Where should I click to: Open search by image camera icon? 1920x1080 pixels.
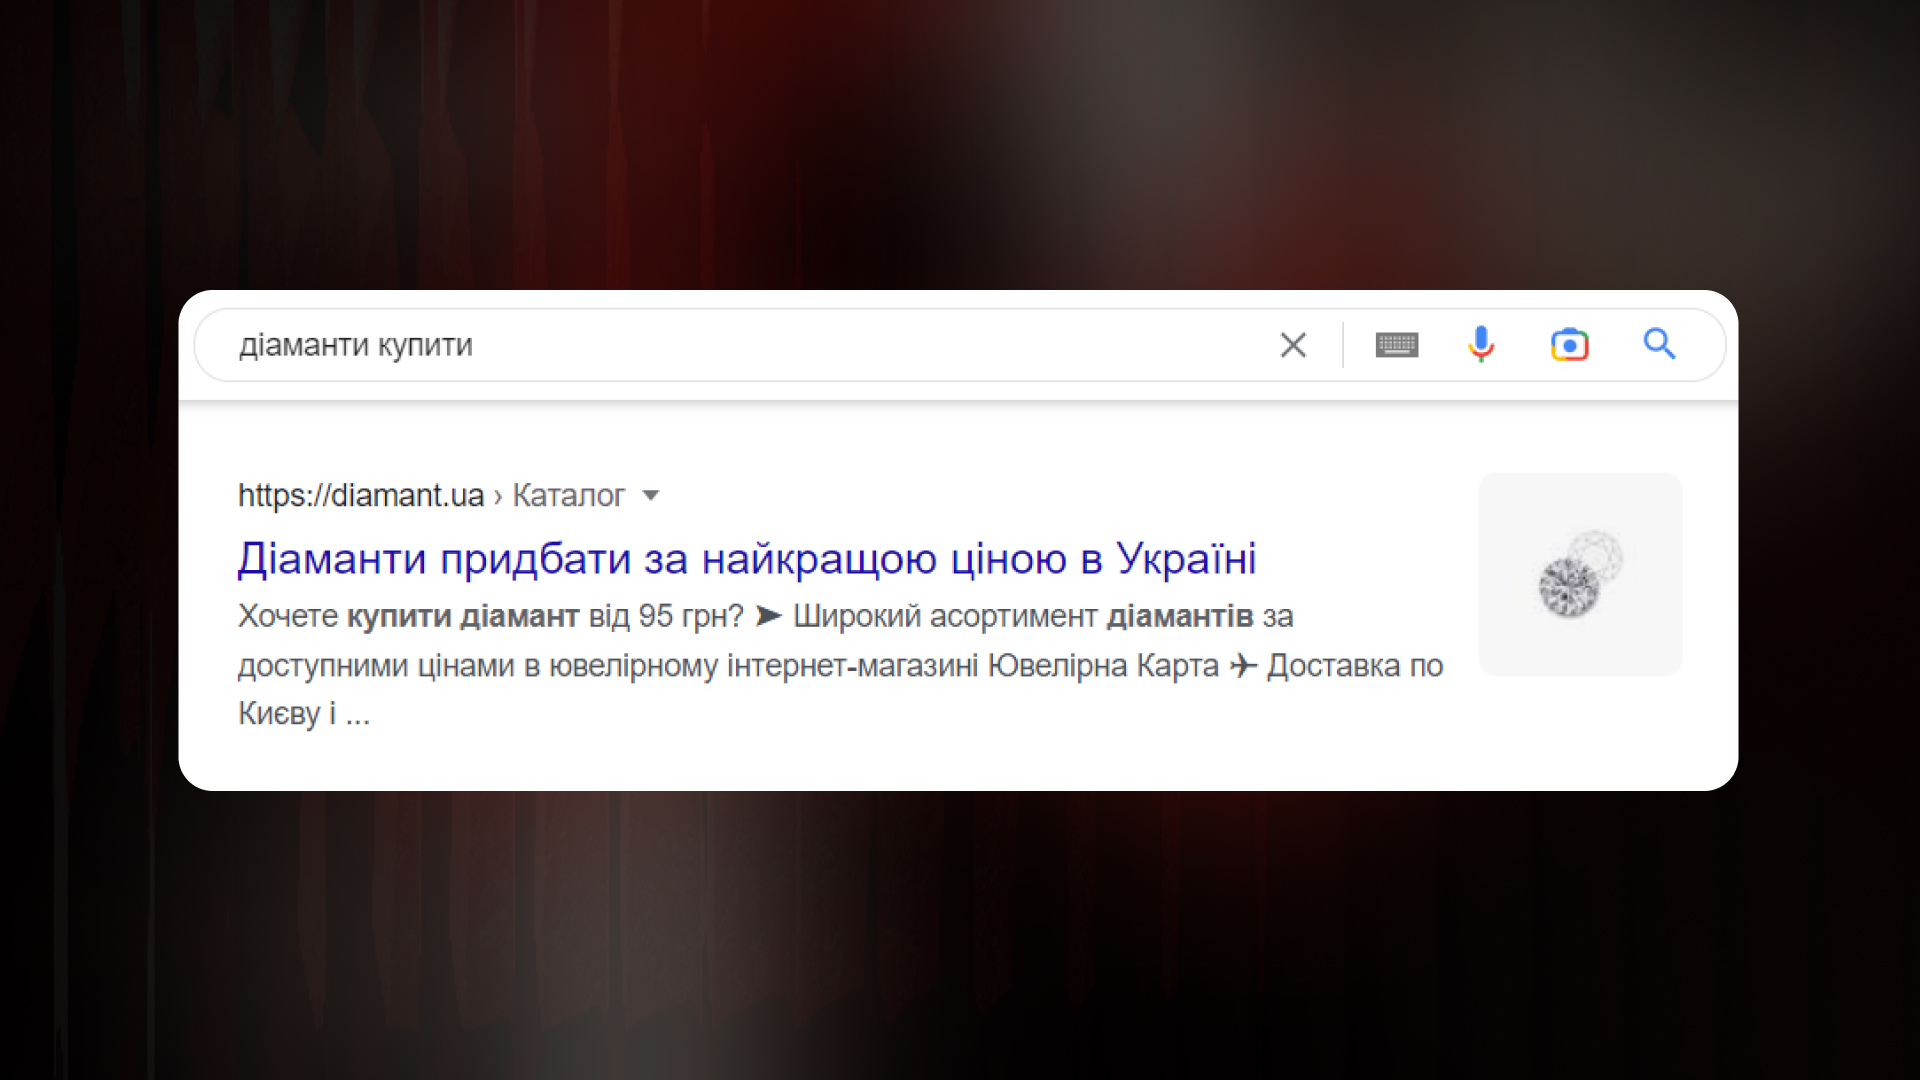point(1569,345)
